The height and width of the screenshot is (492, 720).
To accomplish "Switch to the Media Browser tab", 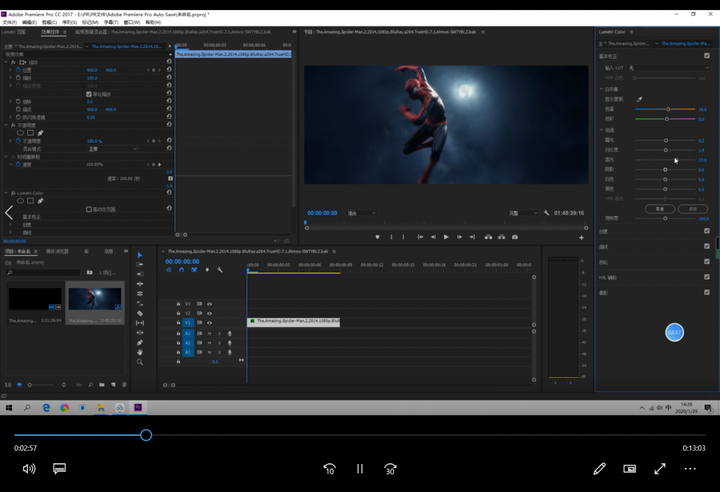I will pyautogui.click(x=57, y=251).
